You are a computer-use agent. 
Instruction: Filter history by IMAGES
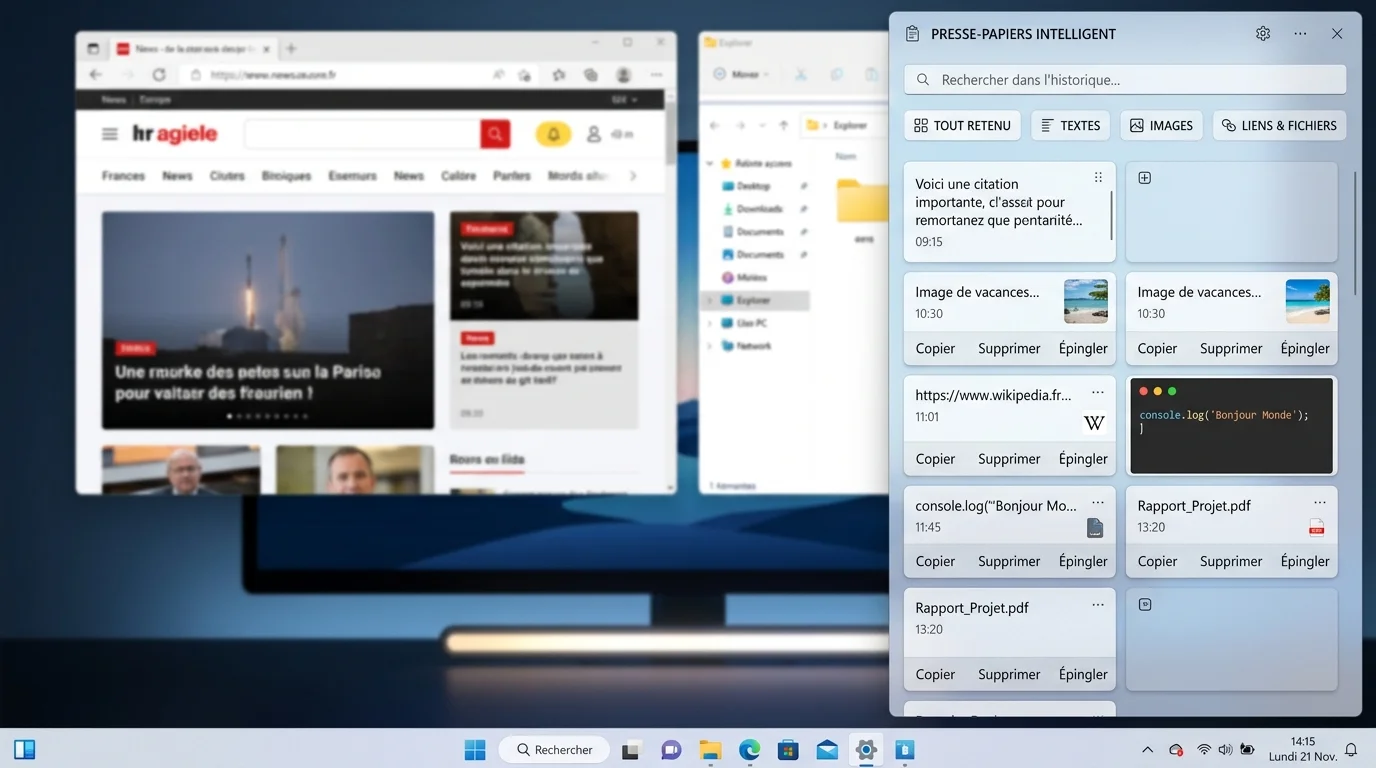coord(1161,125)
